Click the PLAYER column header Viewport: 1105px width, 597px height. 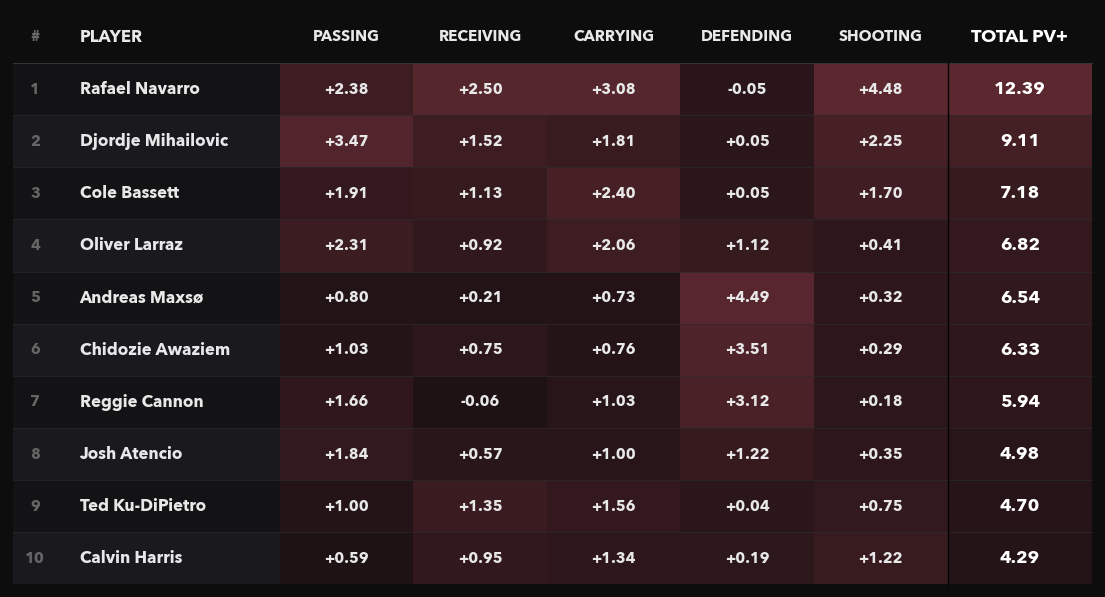tap(111, 36)
